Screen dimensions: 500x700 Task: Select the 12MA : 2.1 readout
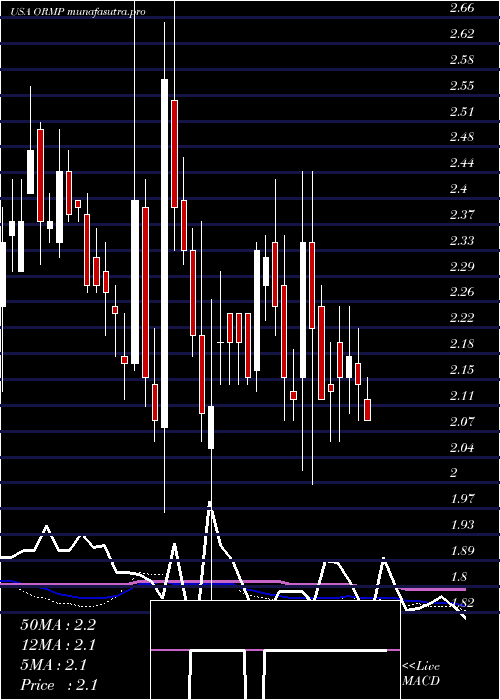pos(58,645)
